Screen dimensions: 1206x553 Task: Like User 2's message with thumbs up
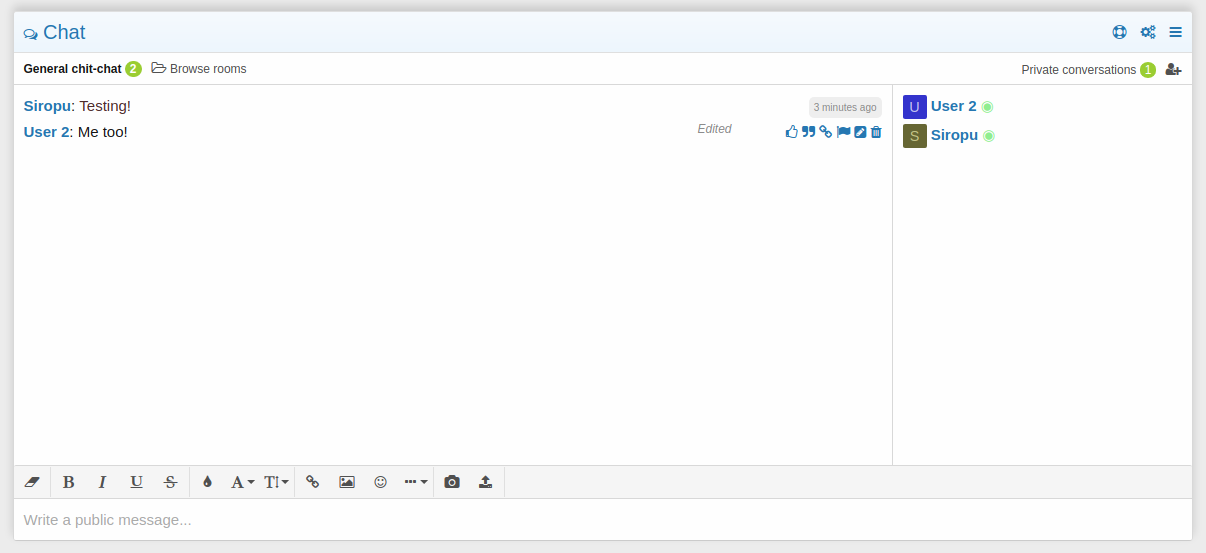792,132
